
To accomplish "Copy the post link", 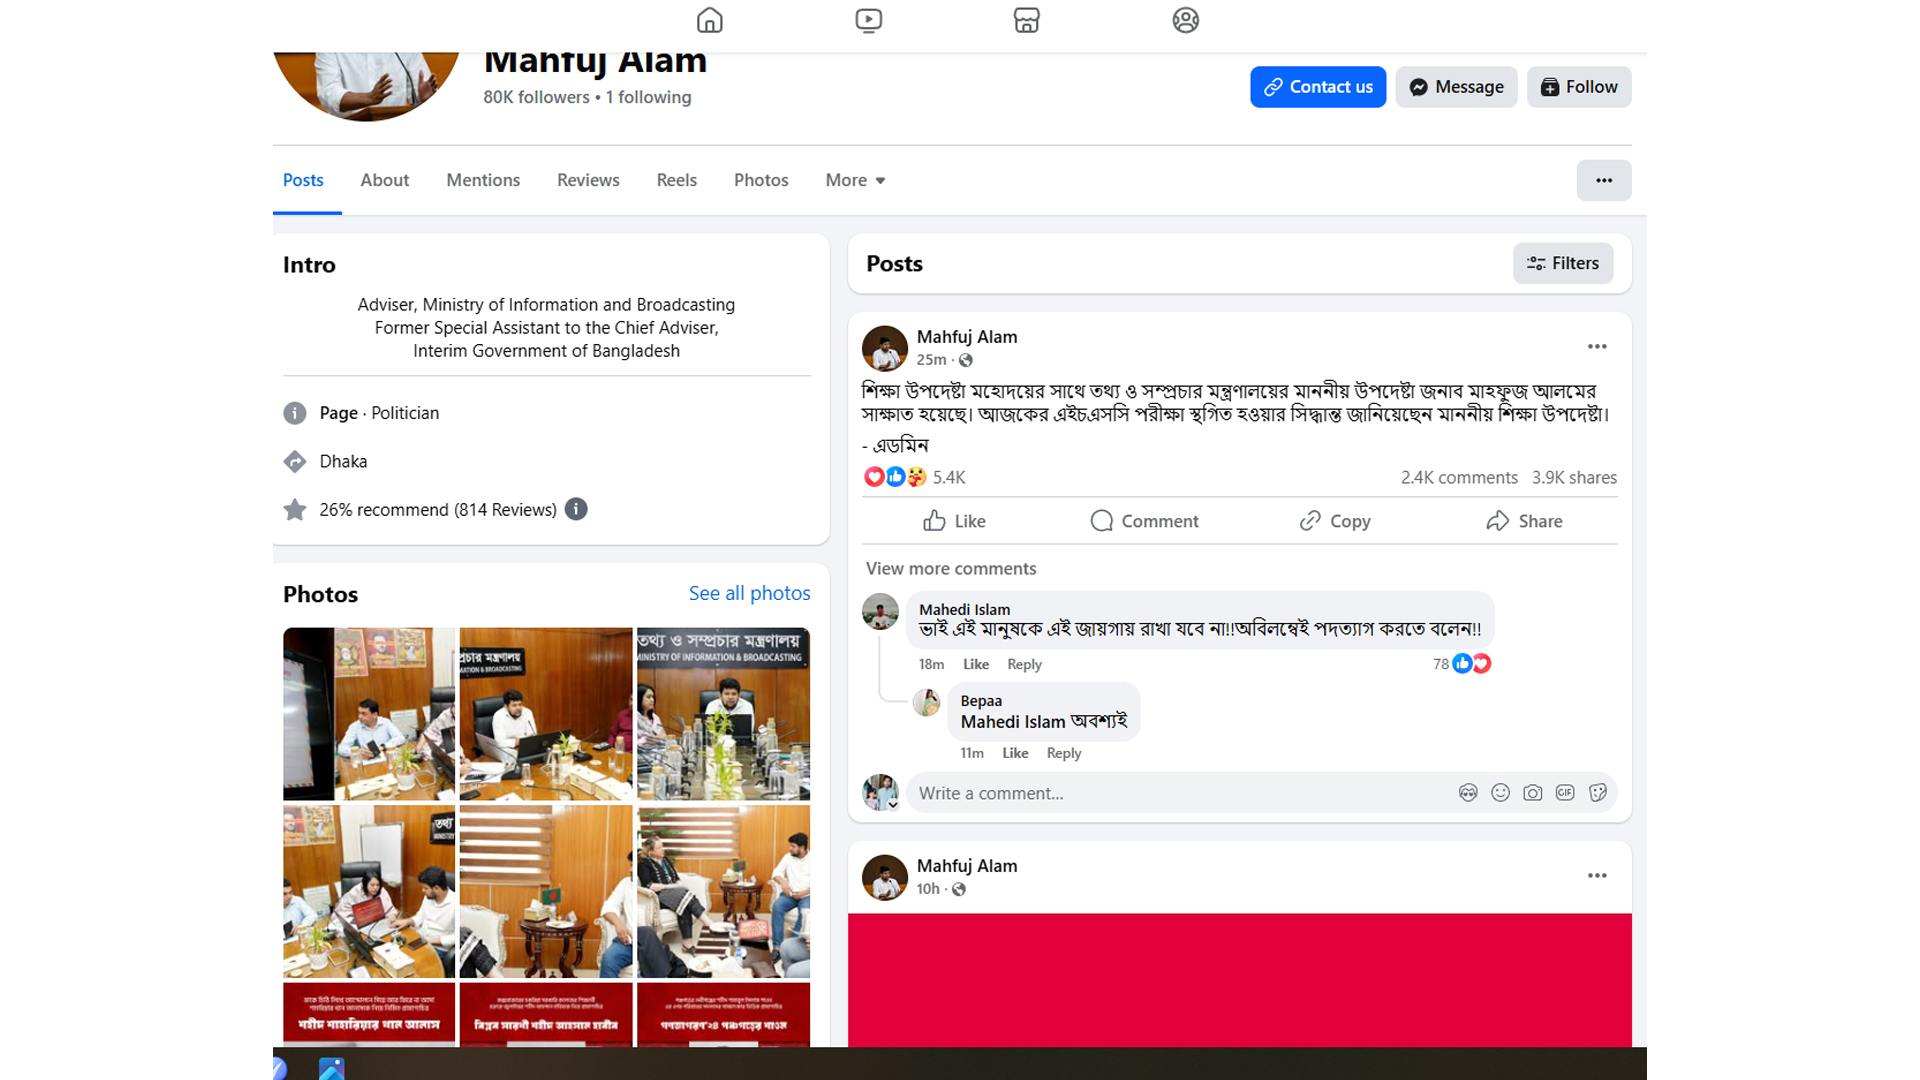I will tap(1334, 521).
